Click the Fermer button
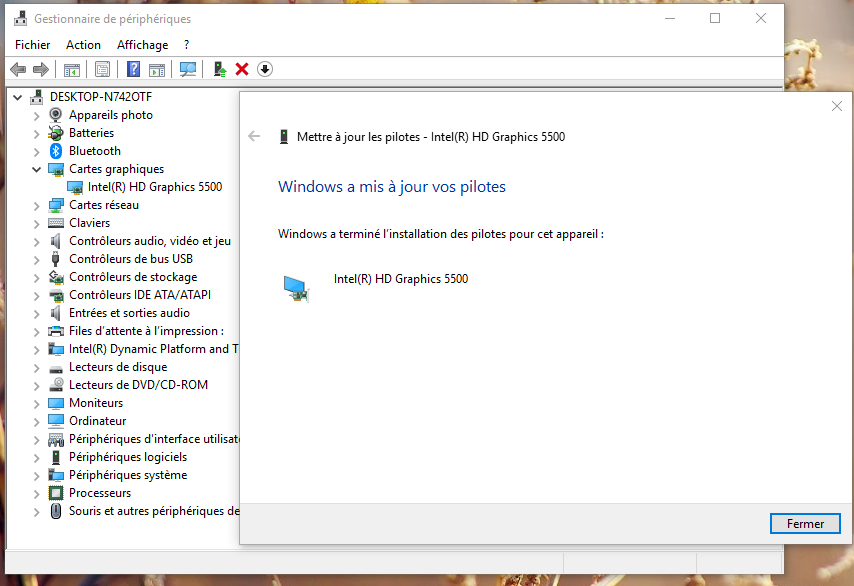This screenshot has height=586, width=854. point(805,523)
